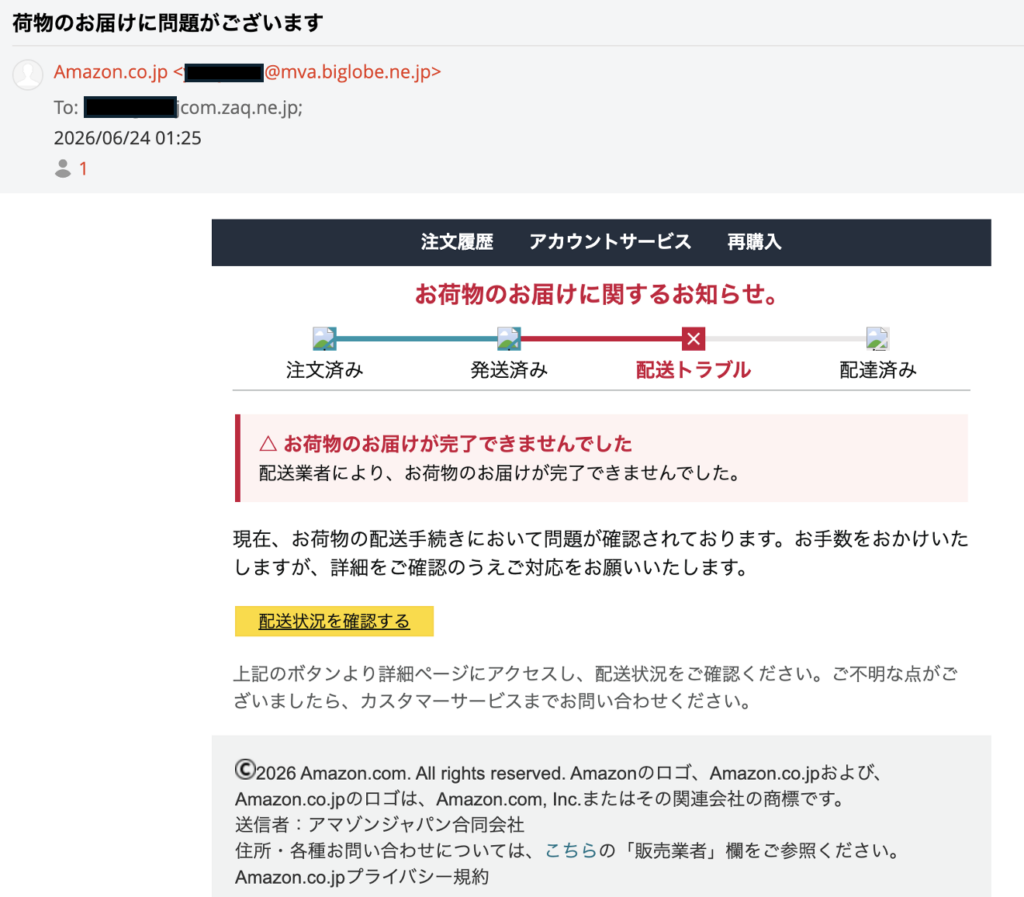
Task: Click the date 2026/06/24 01:25
Action: (127, 138)
